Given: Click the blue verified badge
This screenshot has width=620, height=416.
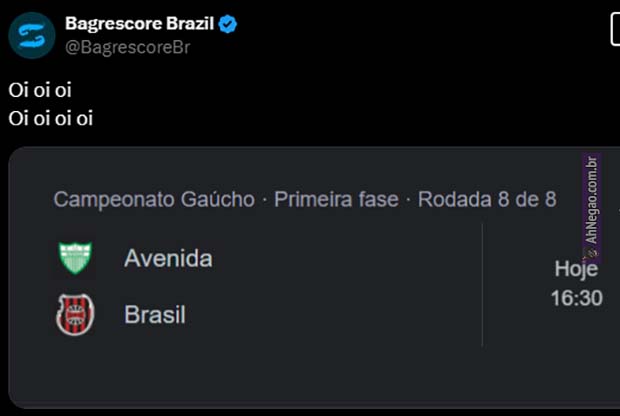Looking at the screenshot, I should (x=227, y=23).
